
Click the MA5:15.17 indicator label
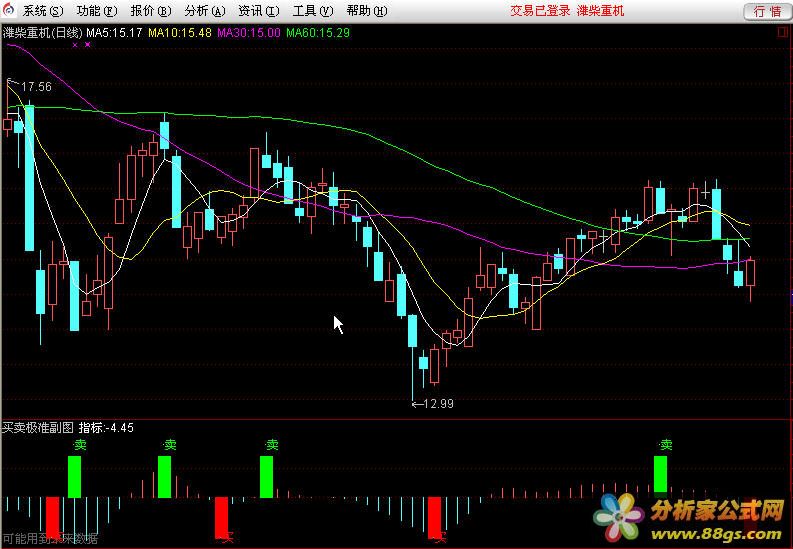coord(114,33)
